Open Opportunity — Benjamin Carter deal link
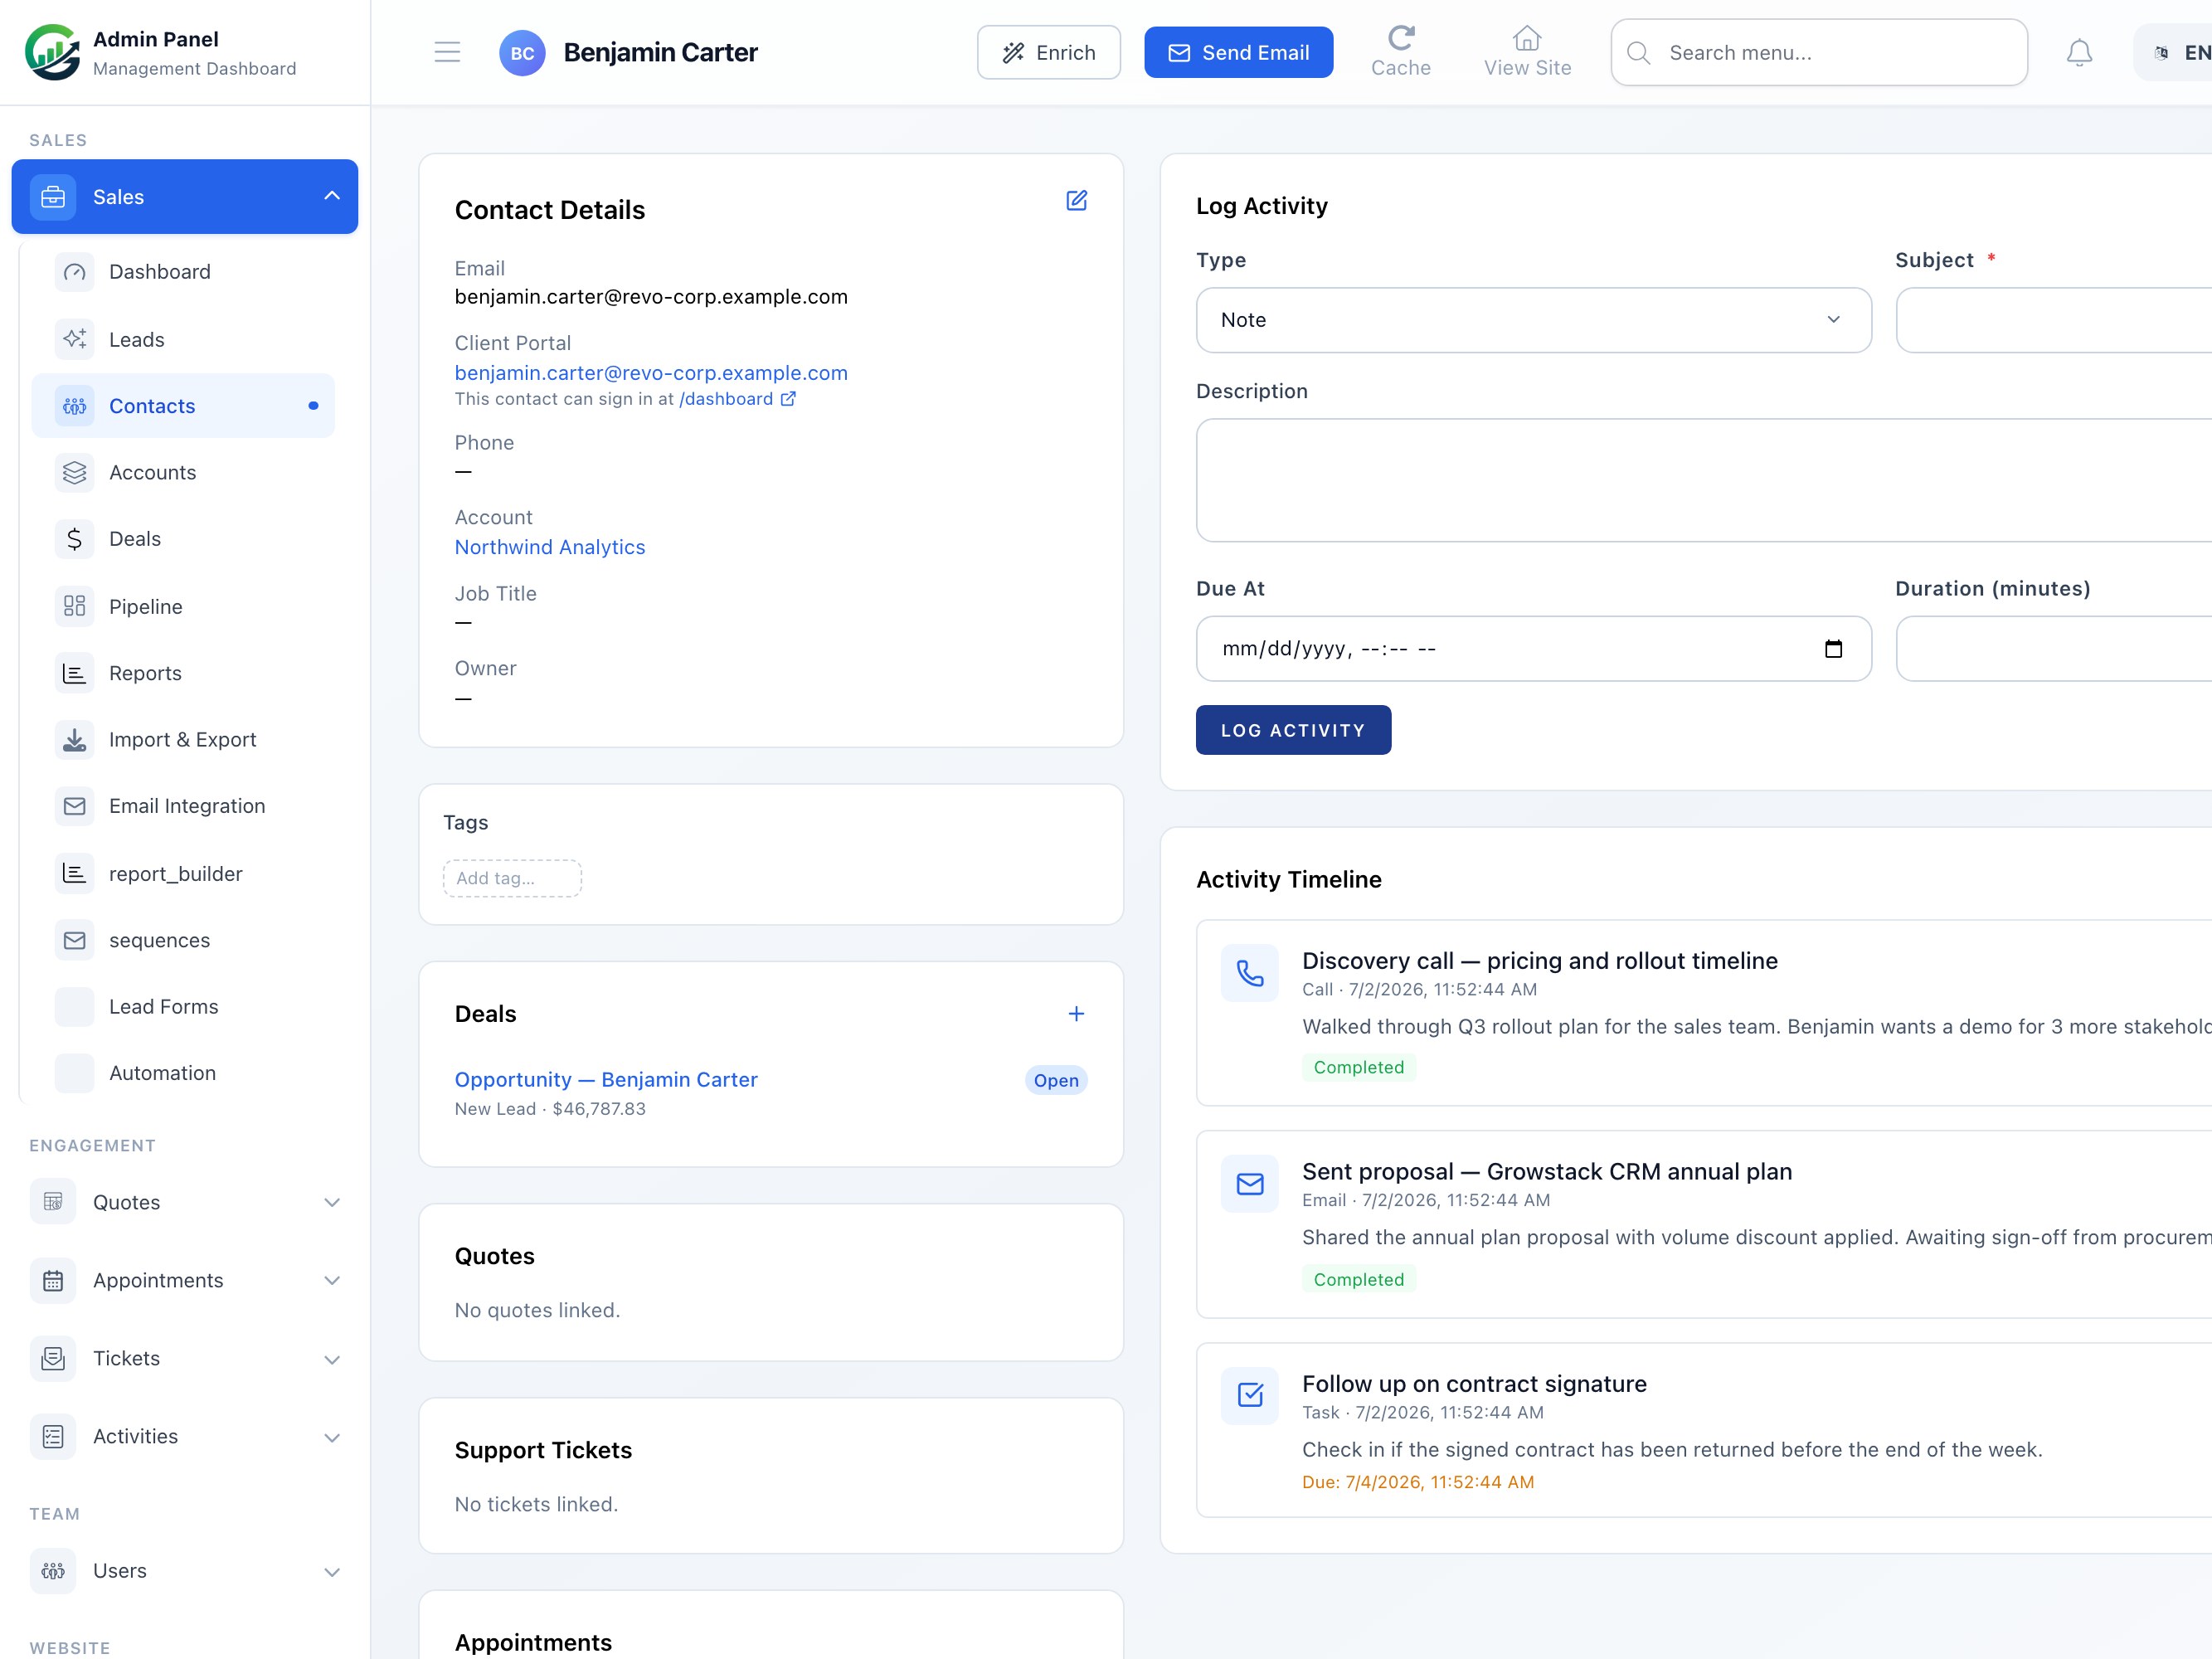This screenshot has width=2212, height=1659. [x=606, y=1079]
